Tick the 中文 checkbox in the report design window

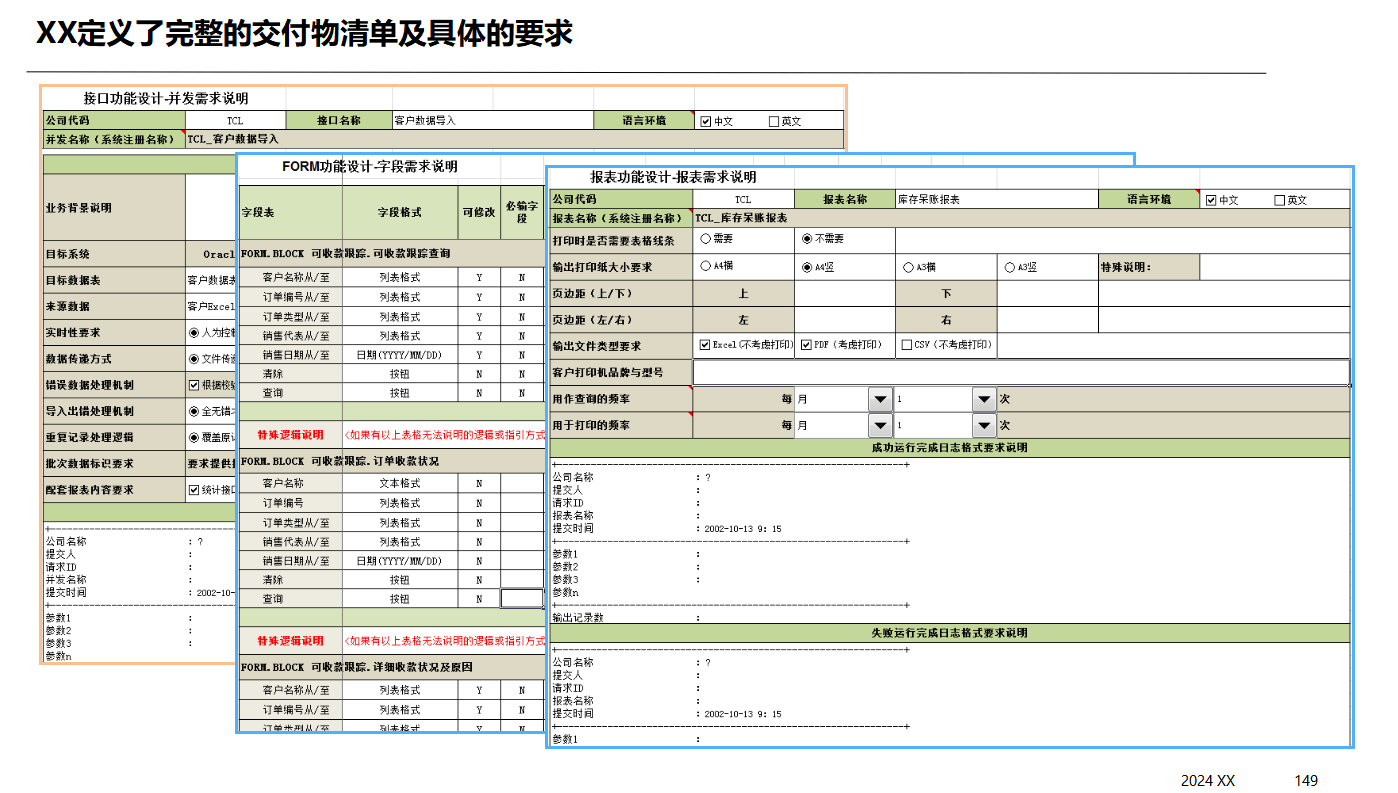click(1211, 200)
